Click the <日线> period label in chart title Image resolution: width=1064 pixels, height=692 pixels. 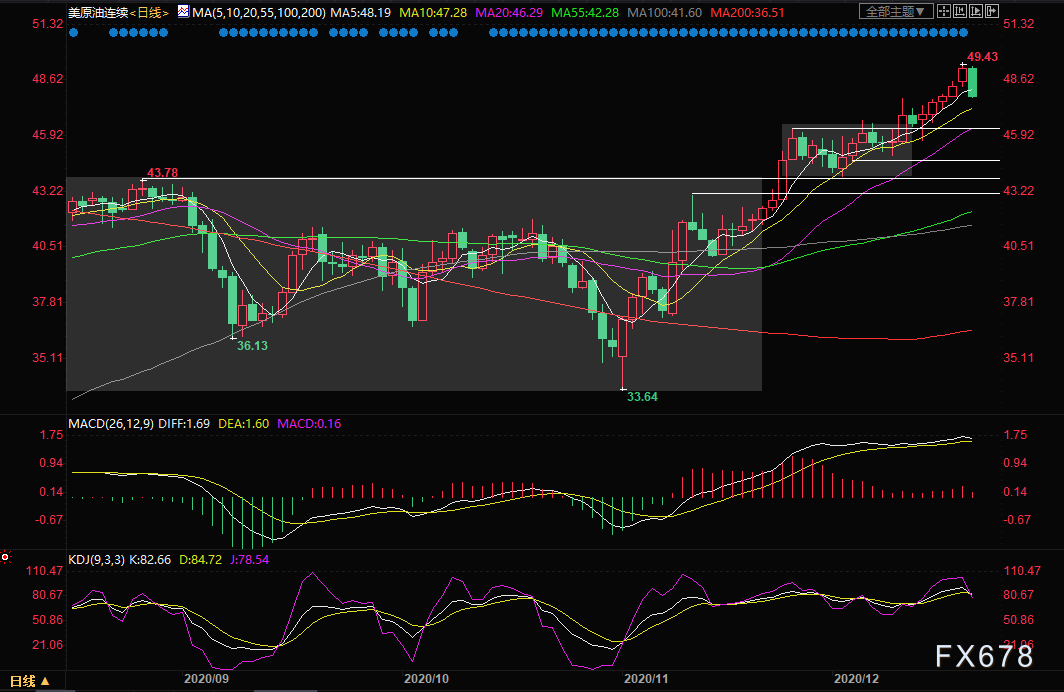[x=152, y=12]
